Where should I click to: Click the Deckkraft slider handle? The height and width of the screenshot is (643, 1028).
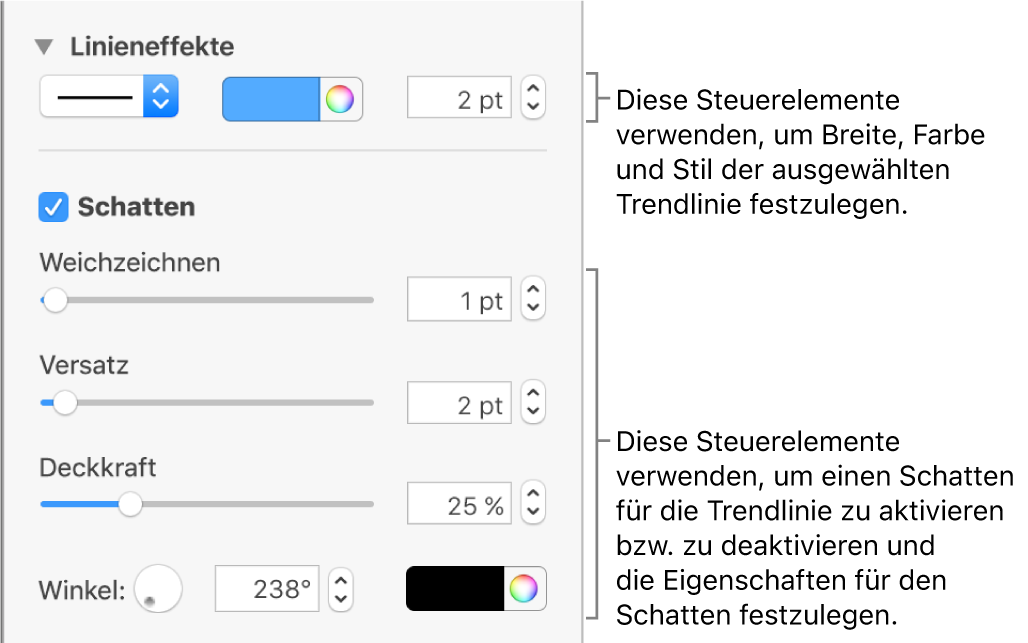(x=130, y=505)
